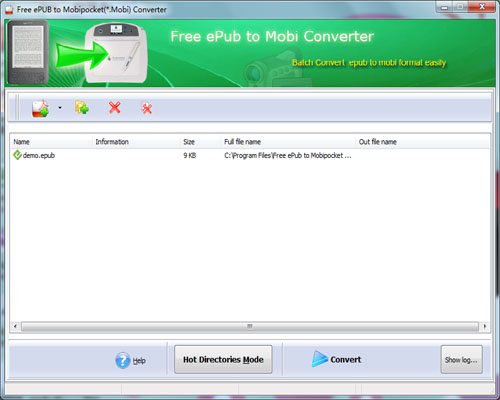Screen dimensions: 500x400
Task: Clear all files with the clear-list icon
Action: (147, 108)
